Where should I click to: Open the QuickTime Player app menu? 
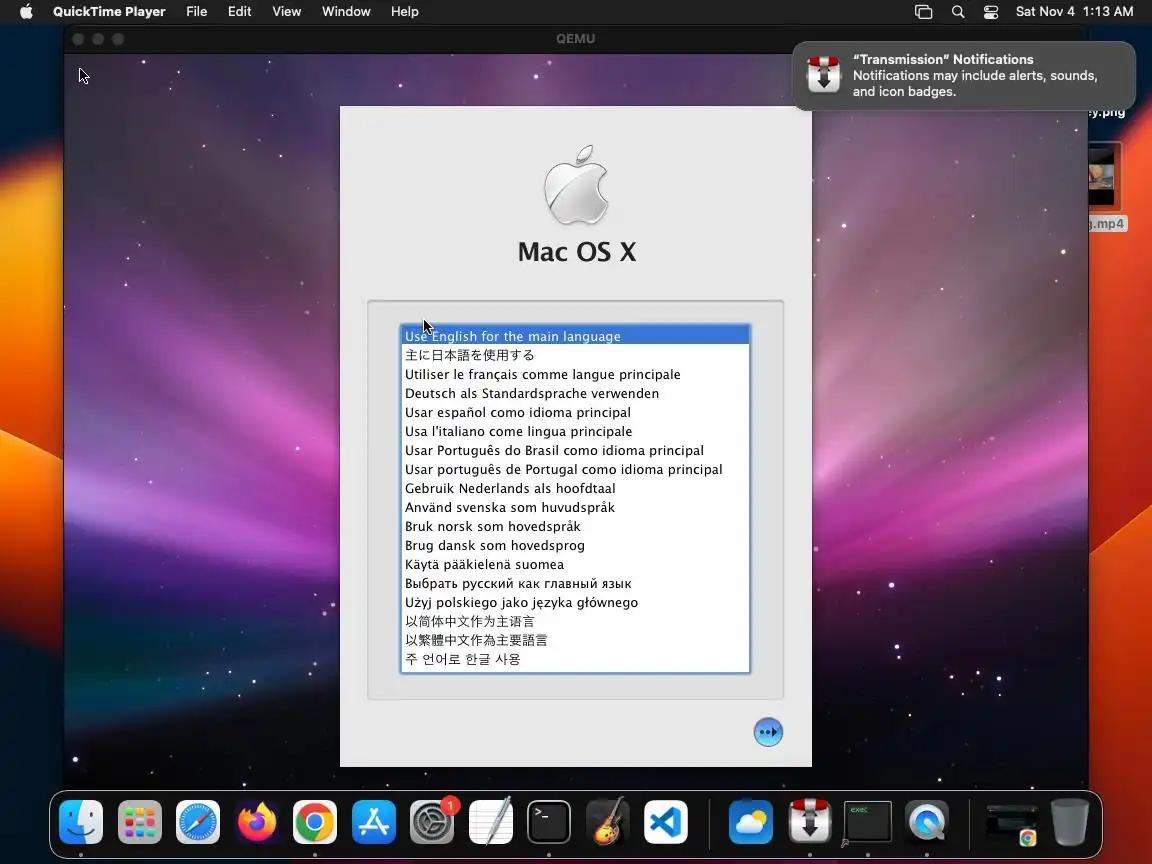109,12
